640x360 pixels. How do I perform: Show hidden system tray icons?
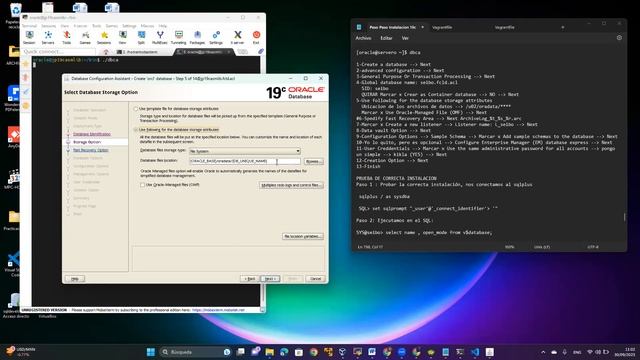pos(543,352)
